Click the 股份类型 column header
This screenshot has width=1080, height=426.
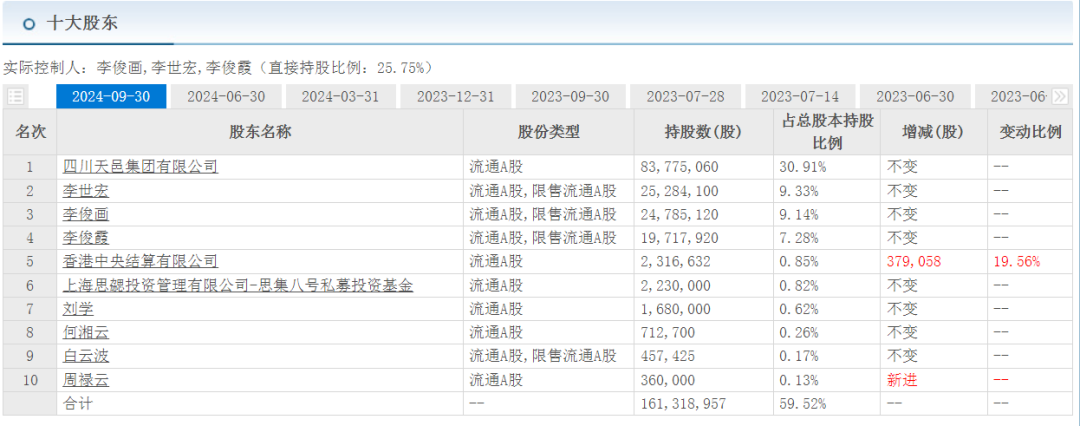[549, 132]
